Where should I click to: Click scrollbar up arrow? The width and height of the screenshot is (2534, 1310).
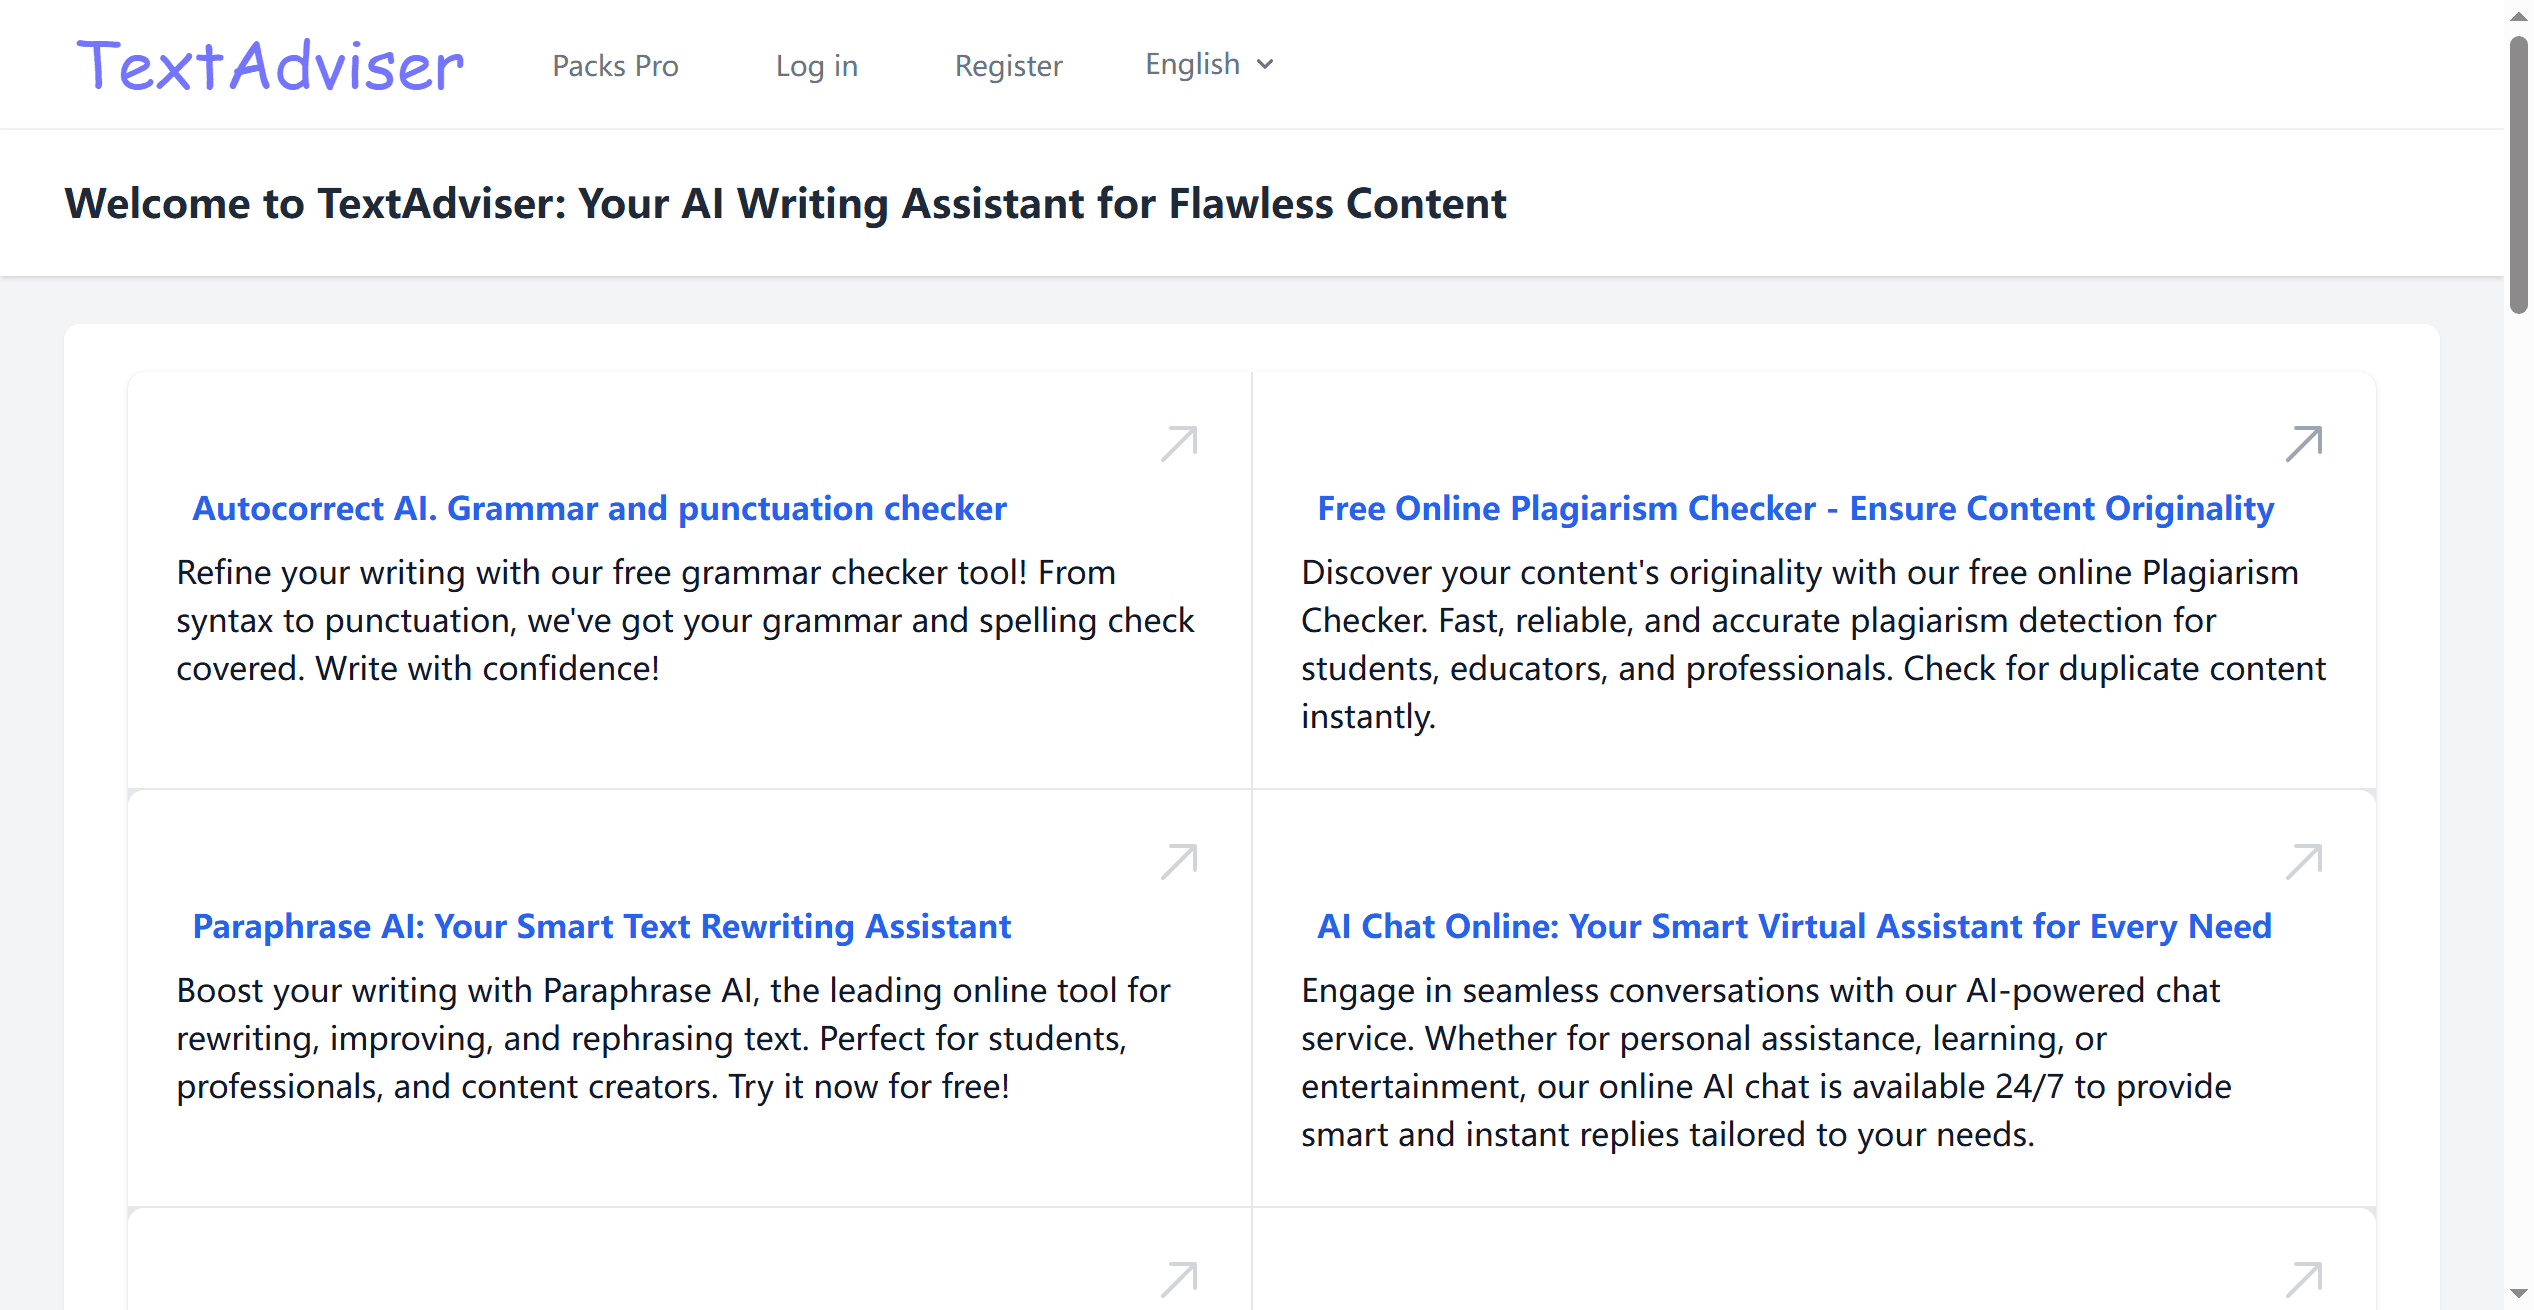[x=2518, y=15]
